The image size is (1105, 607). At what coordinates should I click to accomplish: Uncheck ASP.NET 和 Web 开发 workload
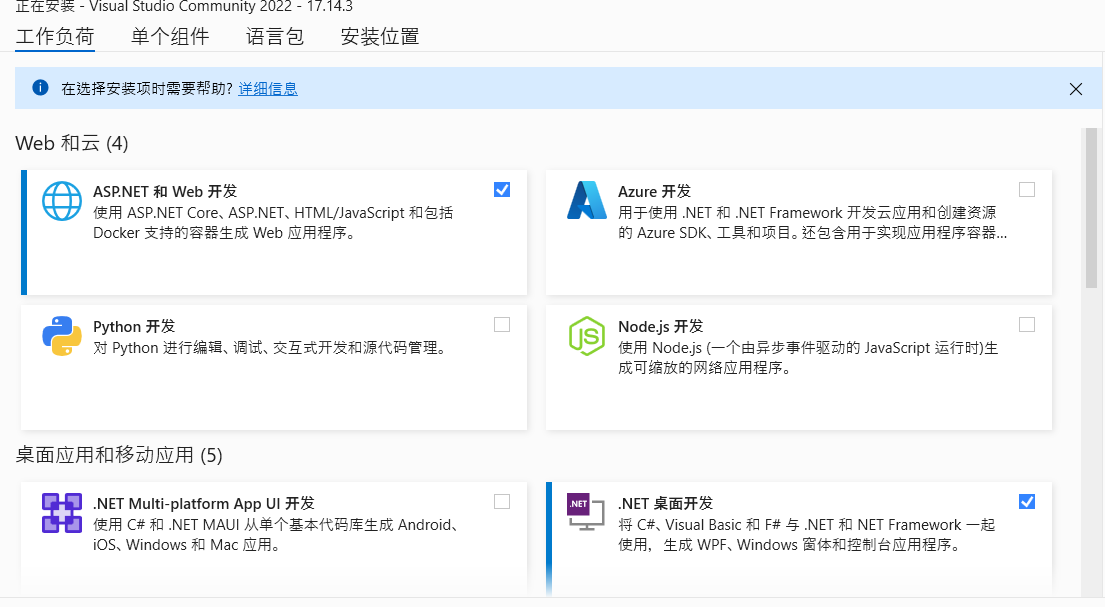click(x=502, y=190)
